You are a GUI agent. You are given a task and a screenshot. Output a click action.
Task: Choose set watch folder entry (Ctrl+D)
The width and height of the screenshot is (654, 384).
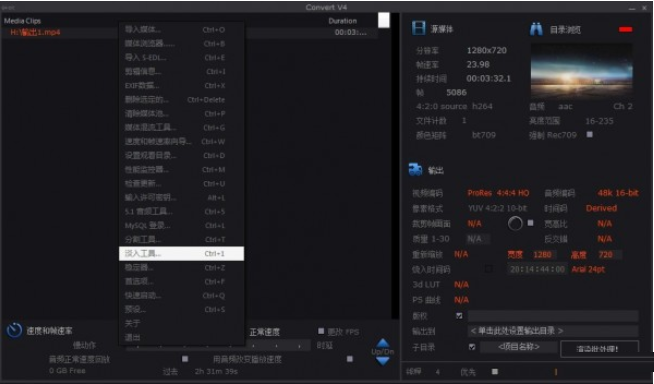(x=181, y=156)
